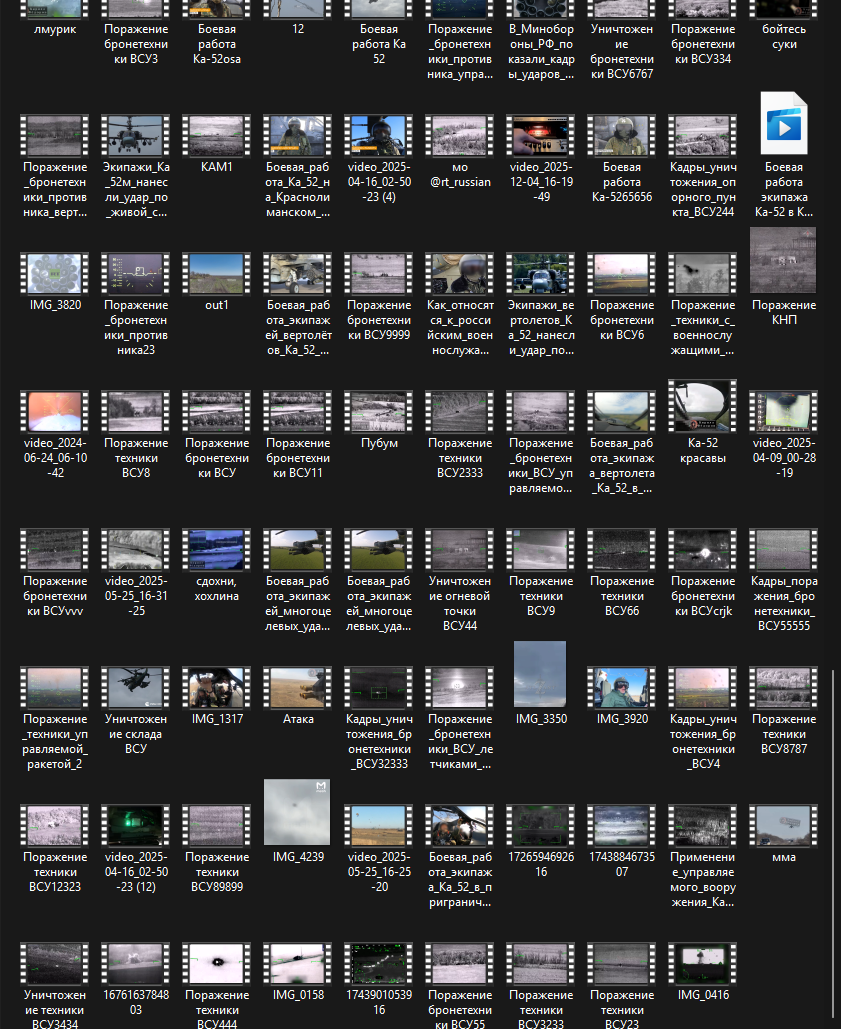Select Поражение бронетехники ВСУ55 video
Image resolution: width=841 pixels, height=1029 pixels.
click(x=460, y=985)
